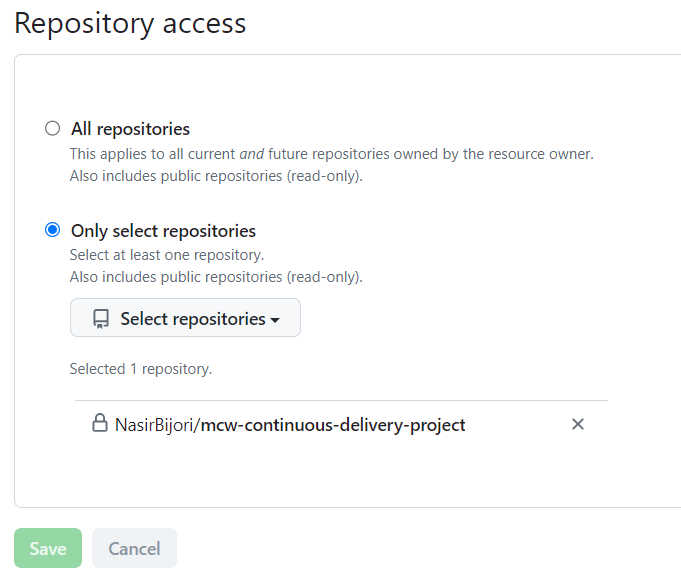Click the 'Selected 1 repository.' status text
The width and height of the screenshot is (681, 581).
click(x=140, y=369)
